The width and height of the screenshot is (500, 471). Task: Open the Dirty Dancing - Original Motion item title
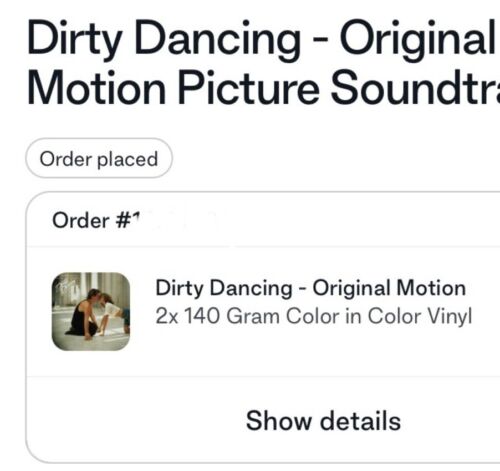click(311, 288)
